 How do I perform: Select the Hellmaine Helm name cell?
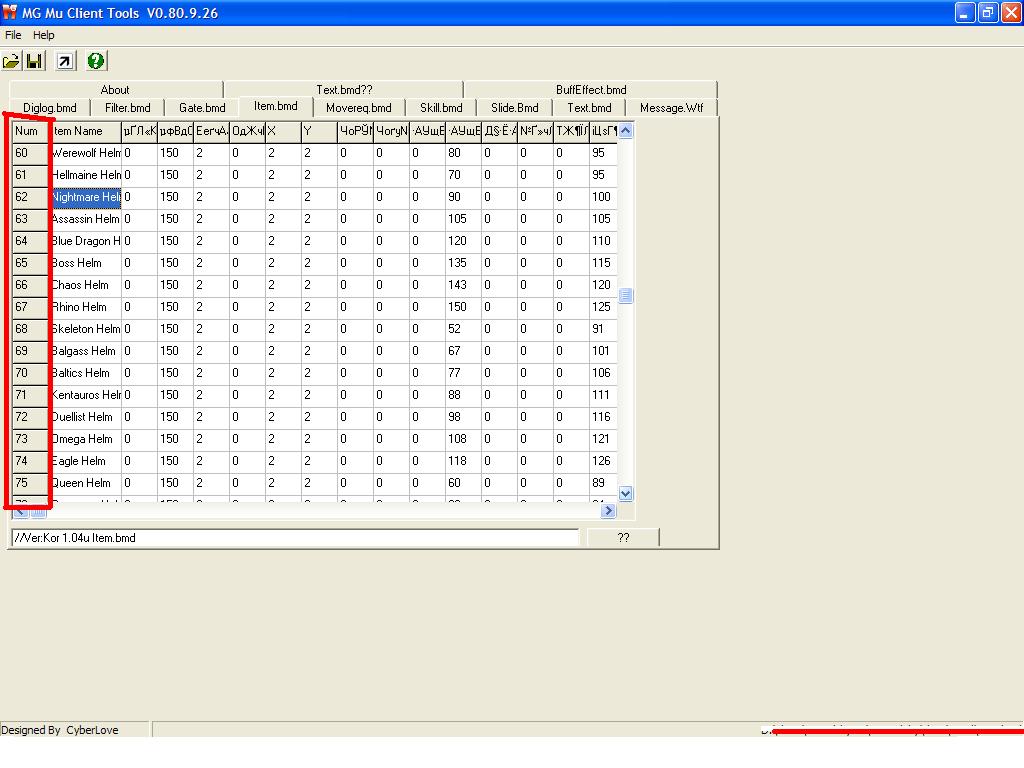tap(86, 175)
